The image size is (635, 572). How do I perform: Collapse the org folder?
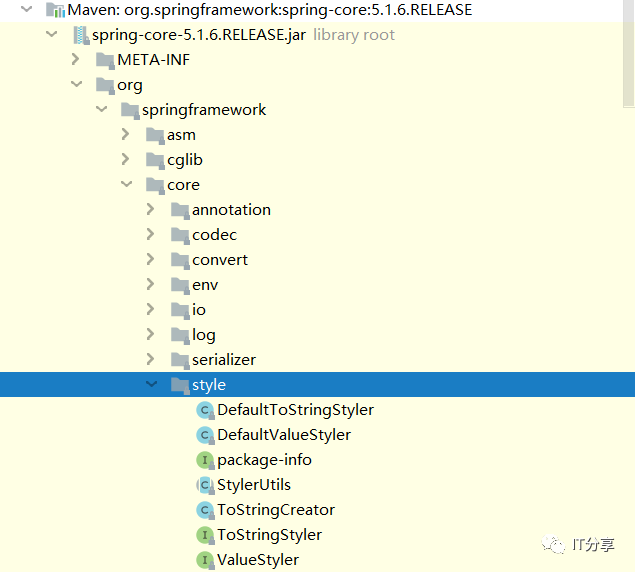(x=77, y=84)
